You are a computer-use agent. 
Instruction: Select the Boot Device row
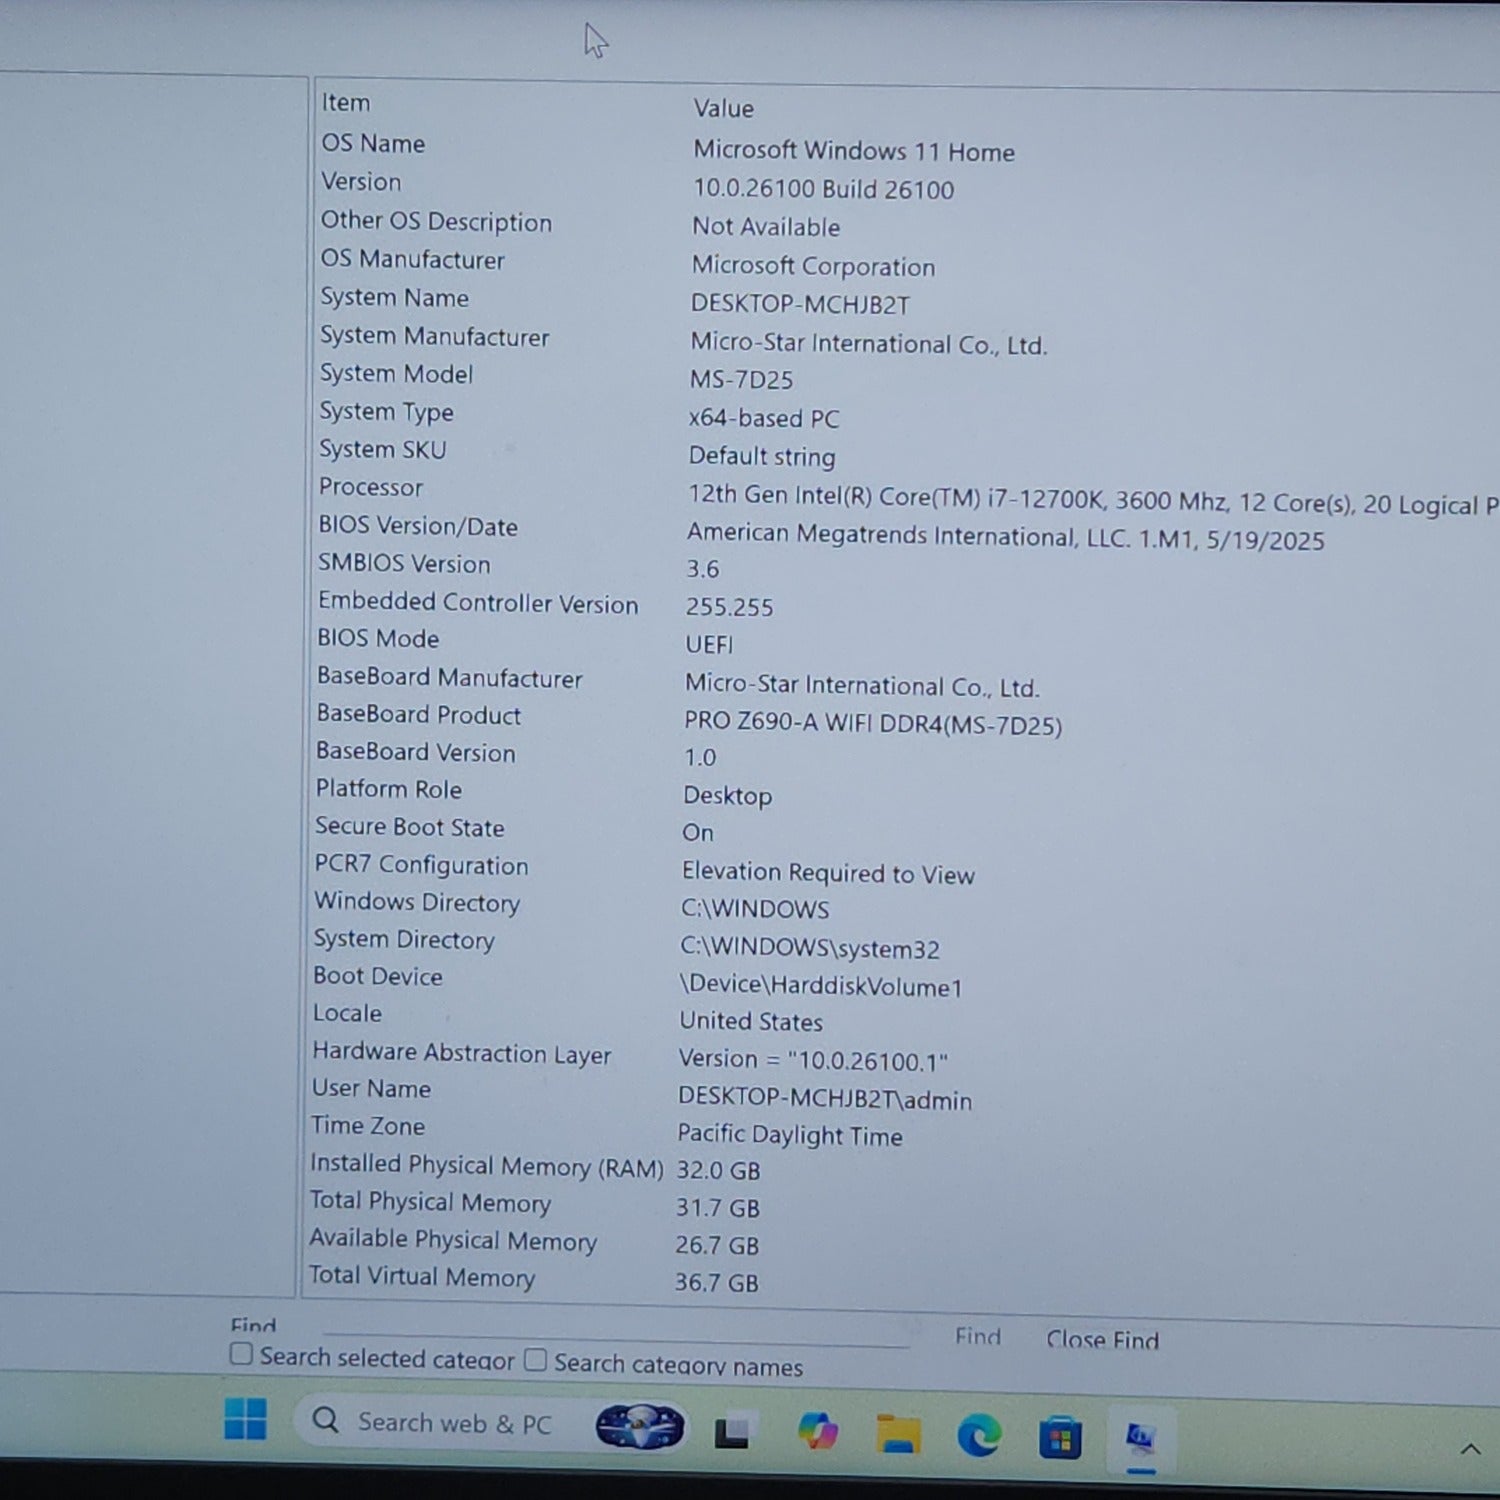pyautogui.click(x=377, y=976)
